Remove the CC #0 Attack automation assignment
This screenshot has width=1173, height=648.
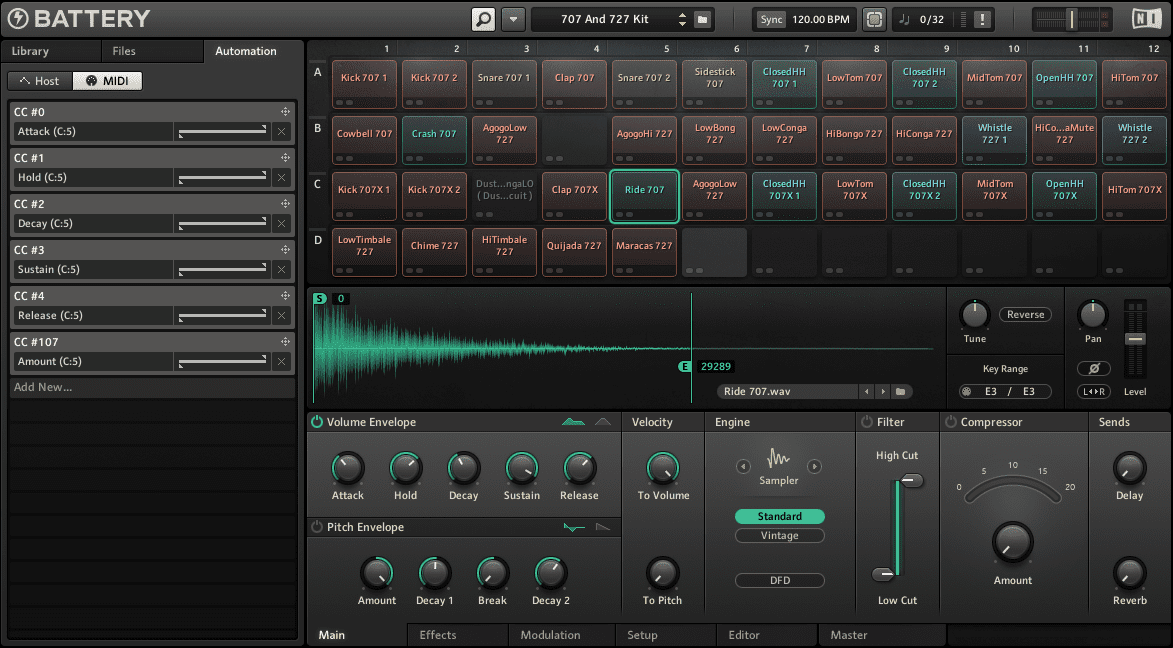[281, 132]
